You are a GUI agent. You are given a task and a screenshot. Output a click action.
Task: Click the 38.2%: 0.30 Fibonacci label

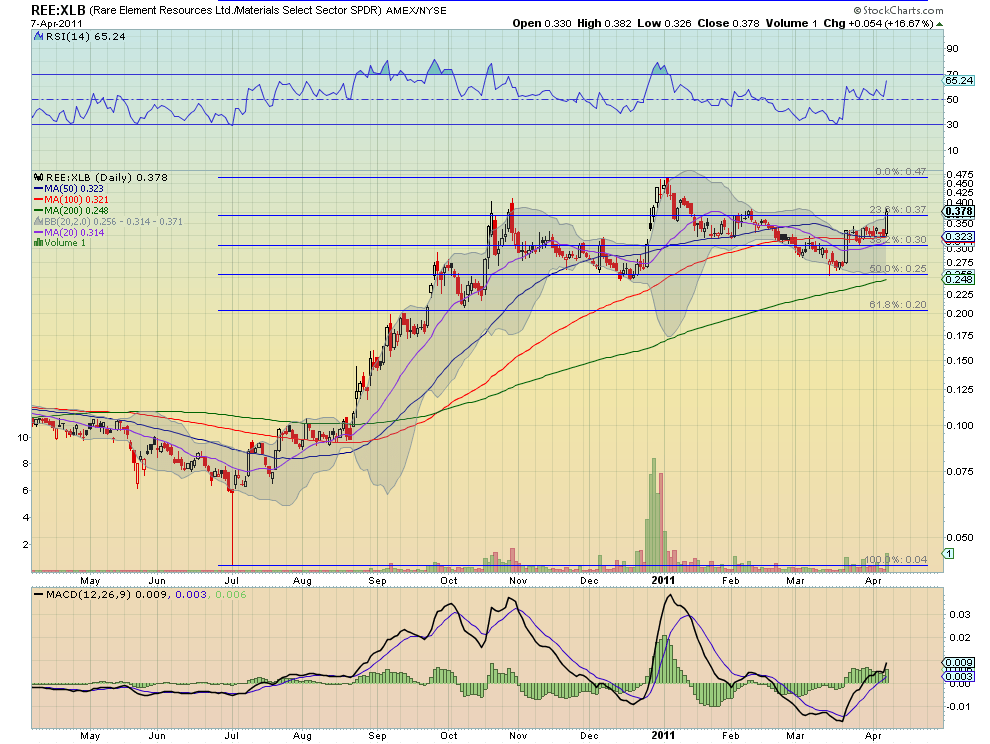898,240
